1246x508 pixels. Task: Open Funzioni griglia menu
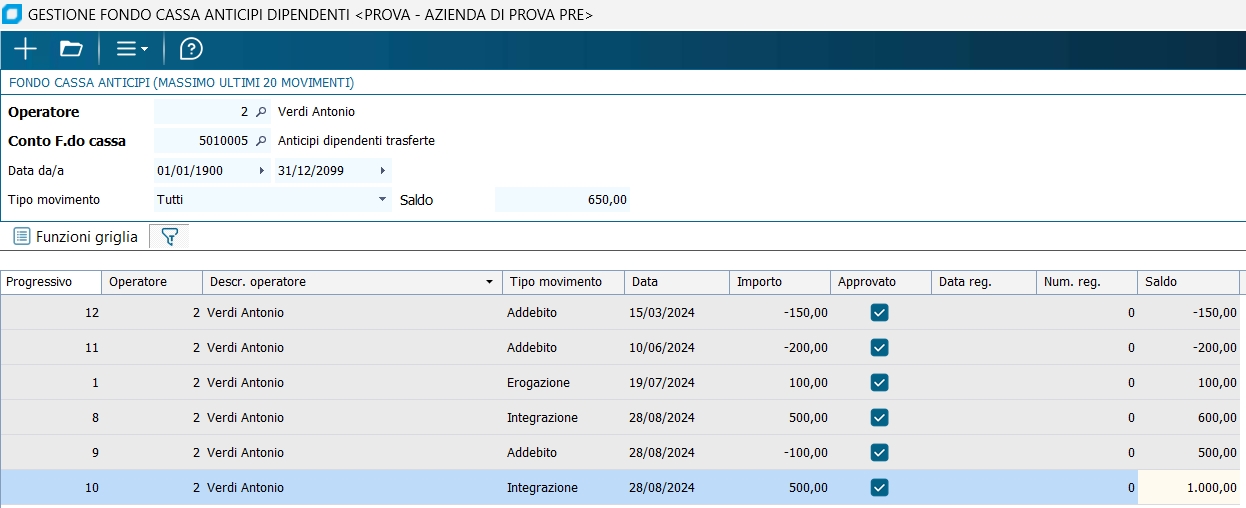[x=76, y=237]
